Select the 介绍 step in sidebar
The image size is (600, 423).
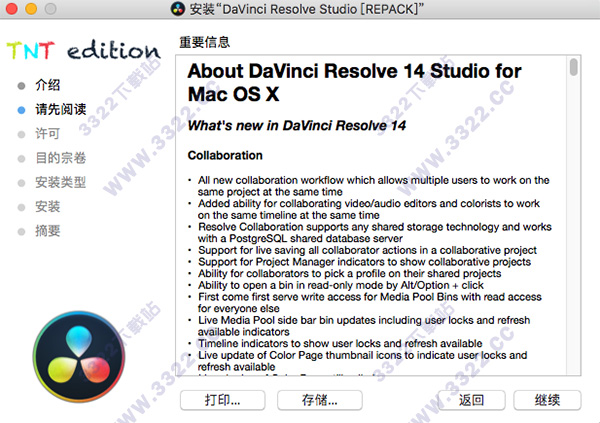tap(47, 85)
